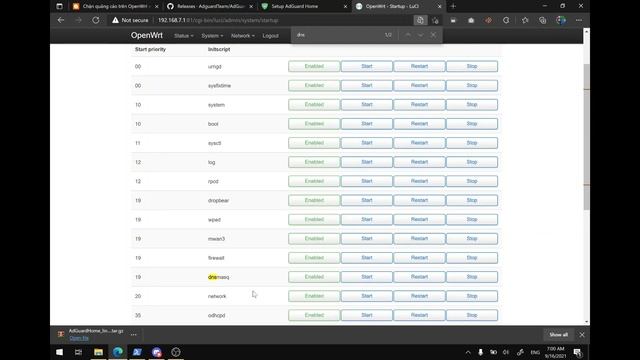Close the downloads bar
Viewport: 640px width, 360px height.
[582, 334]
